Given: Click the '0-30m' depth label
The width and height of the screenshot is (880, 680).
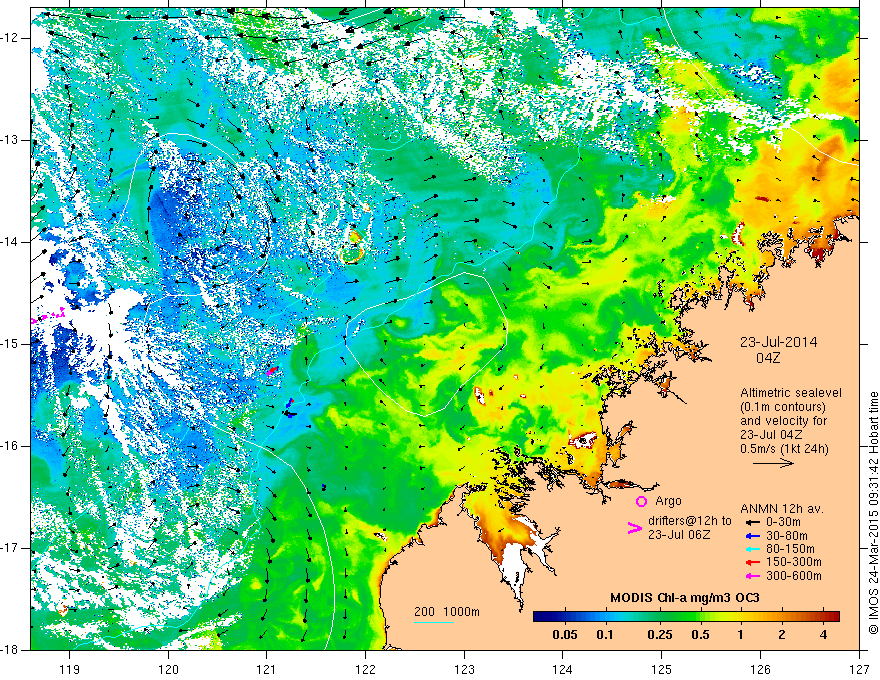Looking at the screenshot, I should 783,522.
